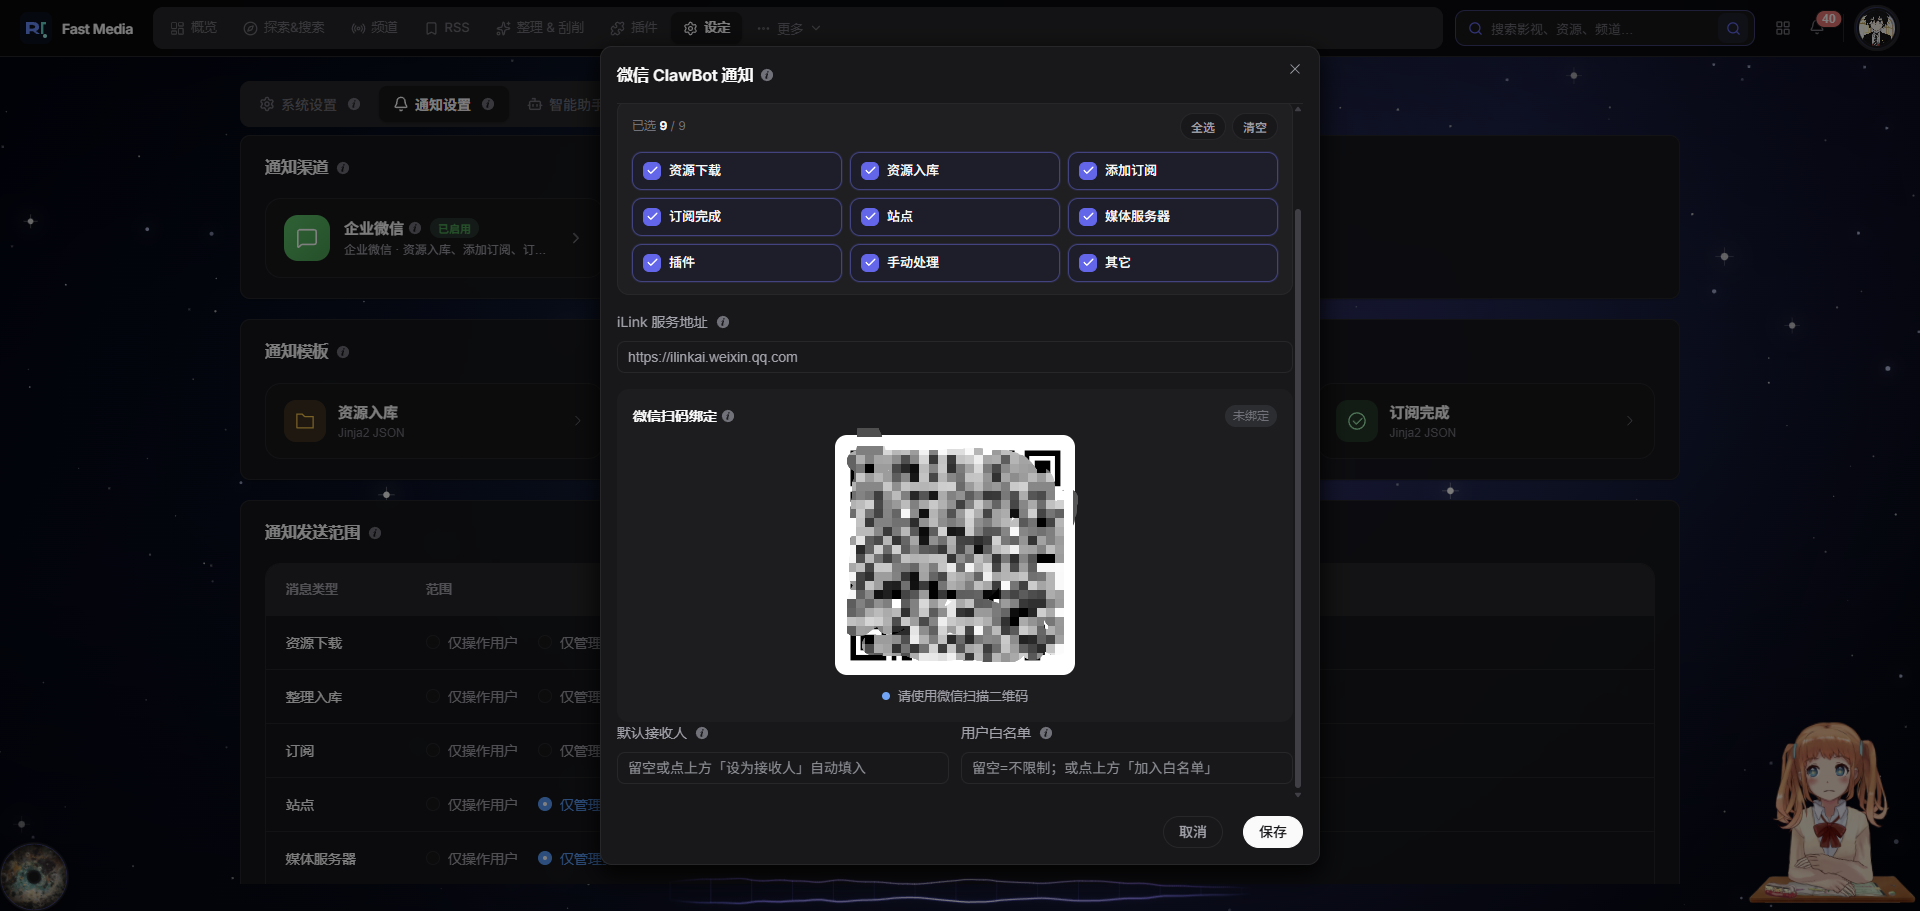
Task: Select 仅管理 radio in 站点 row
Action: pyautogui.click(x=545, y=804)
